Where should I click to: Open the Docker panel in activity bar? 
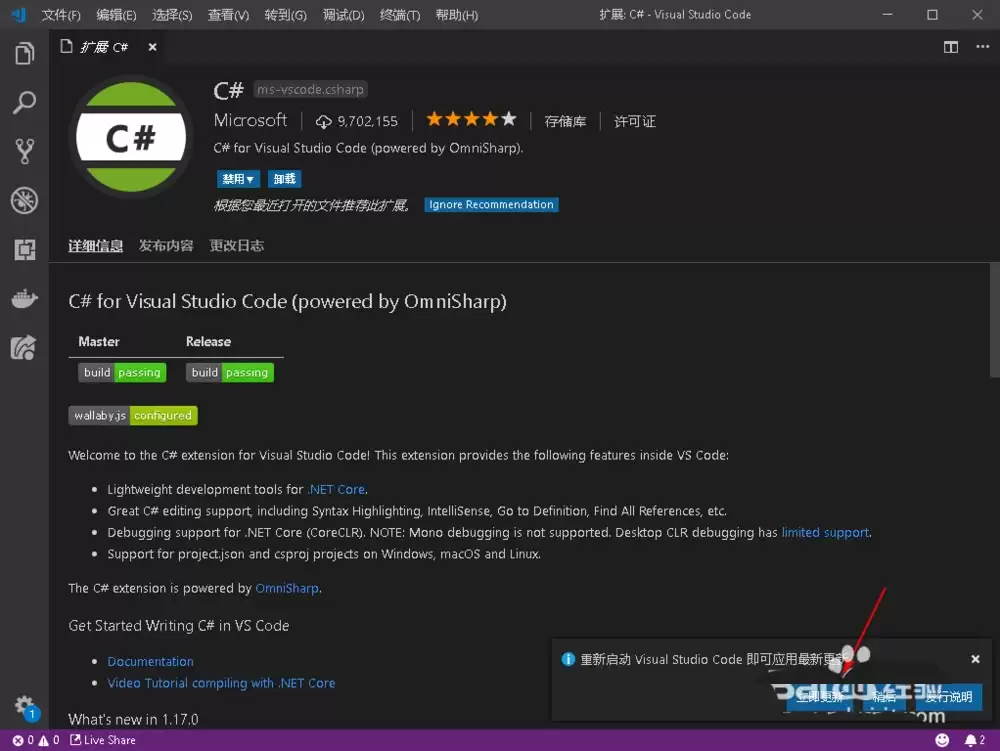25,298
